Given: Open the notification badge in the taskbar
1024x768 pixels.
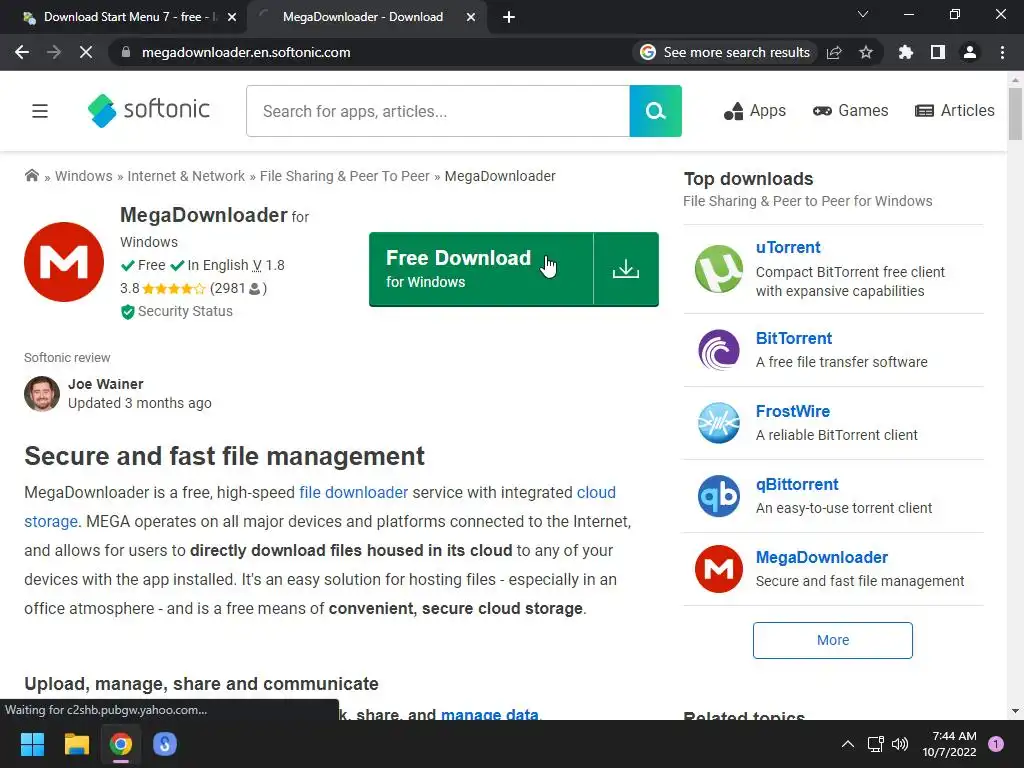Looking at the screenshot, I should coord(996,744).
